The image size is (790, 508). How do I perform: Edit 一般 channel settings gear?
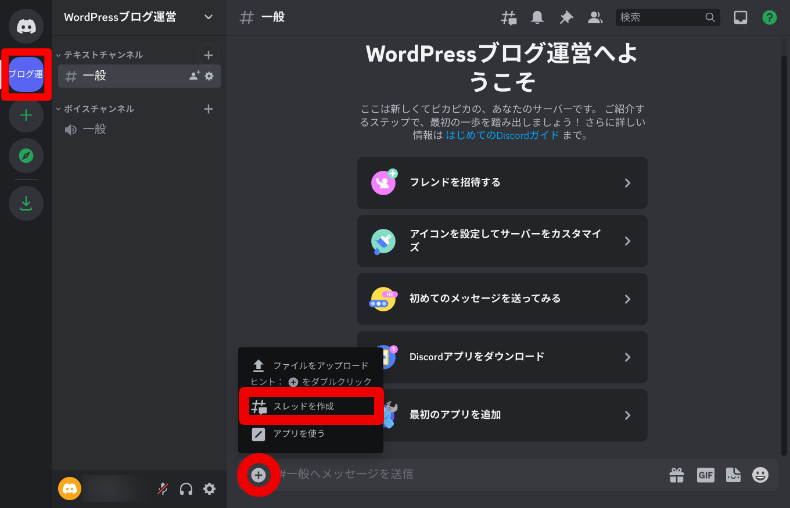[x=209, y=76]
